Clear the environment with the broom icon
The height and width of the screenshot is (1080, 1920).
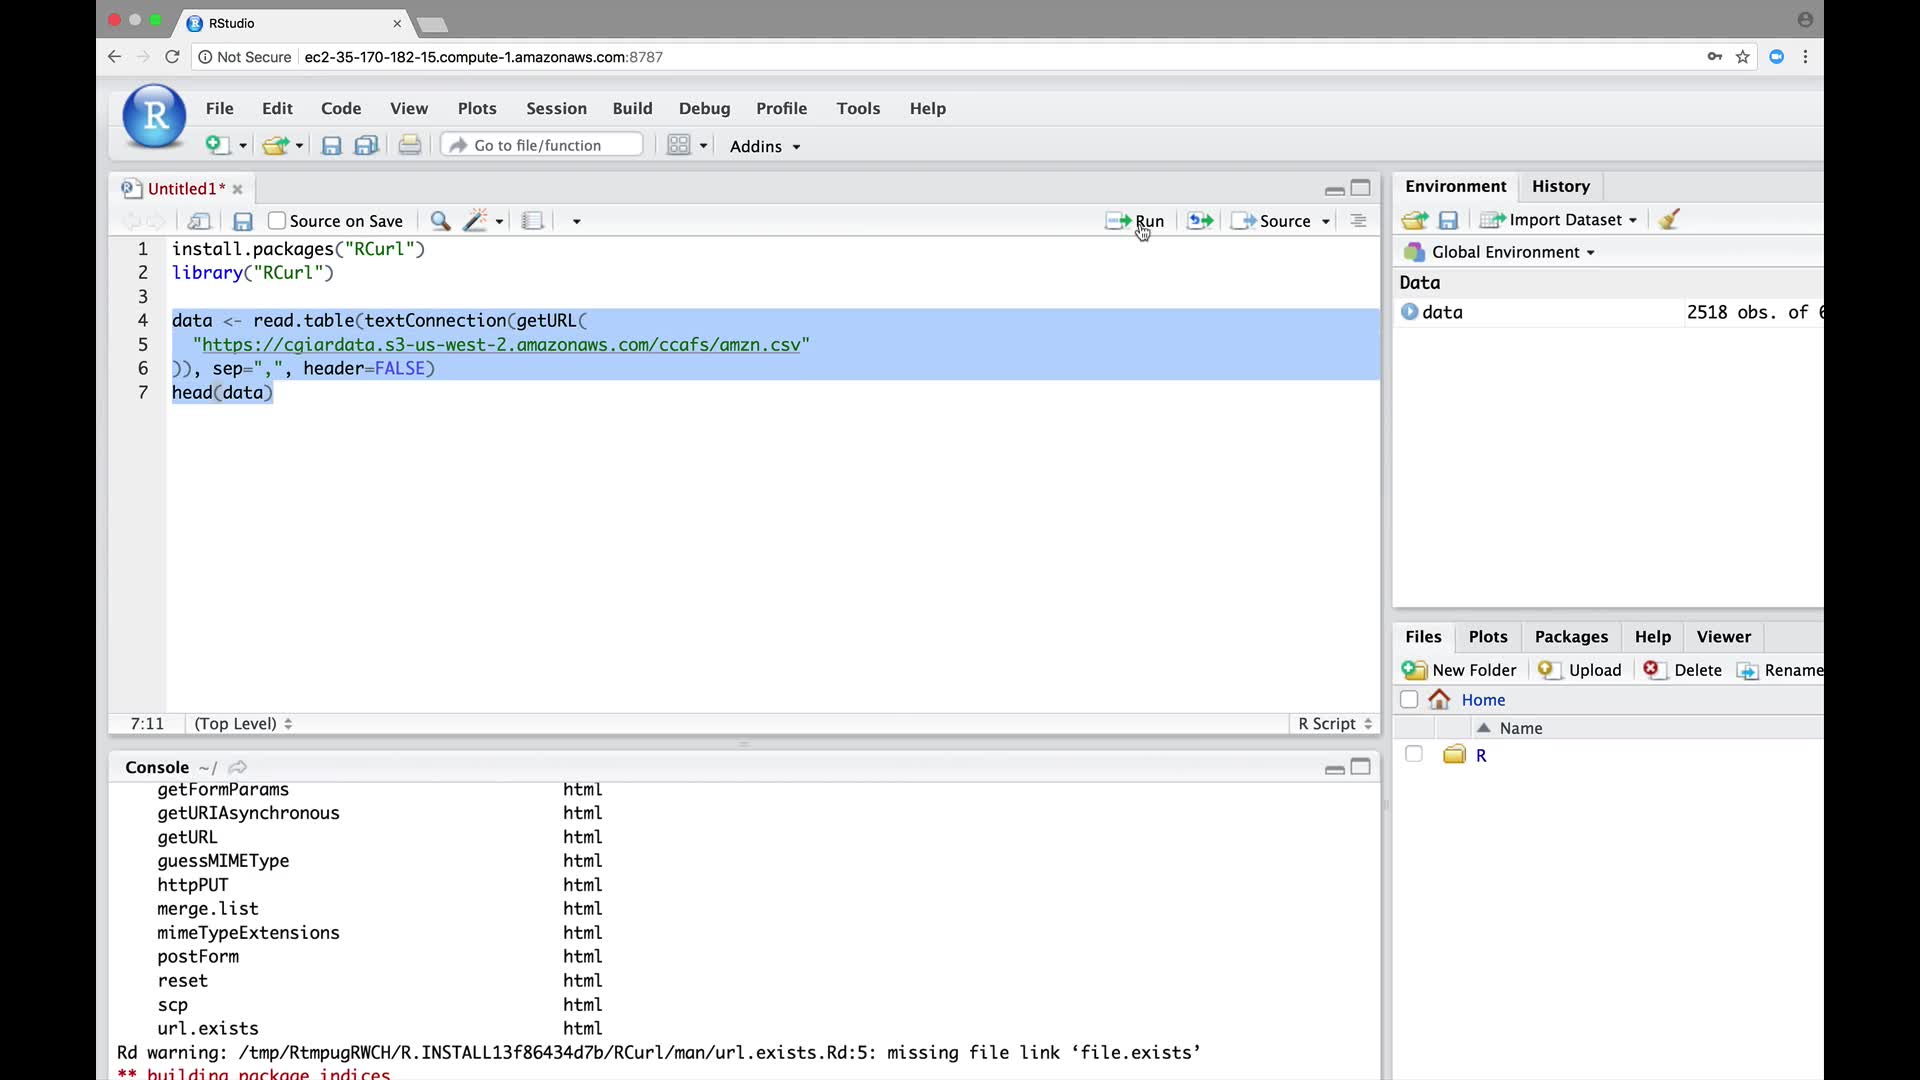click(1669, 220)
